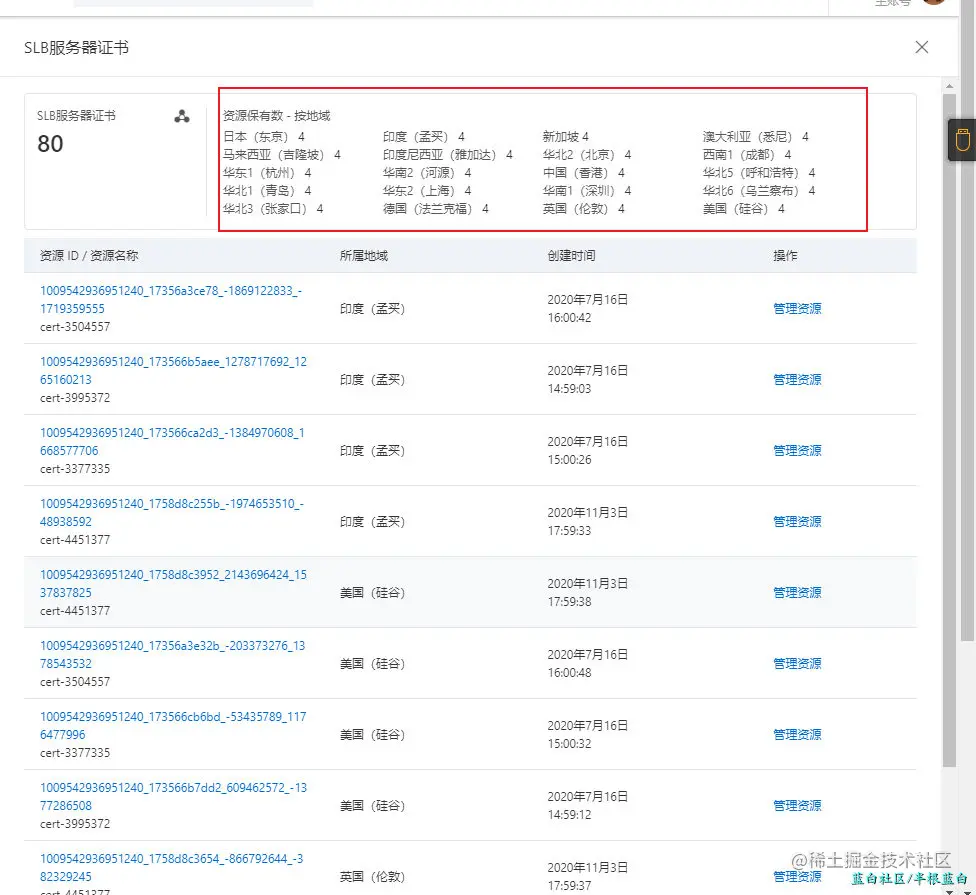This screenshot has height=895, width=976.
Task: Click the cluster icon beside SLB服务器证书
Action: [182, 116]
